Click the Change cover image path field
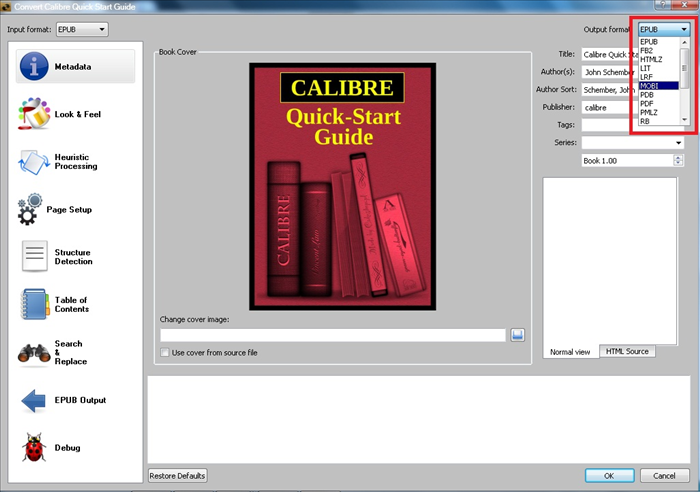The image size is (700, 492). click(333, 335)
